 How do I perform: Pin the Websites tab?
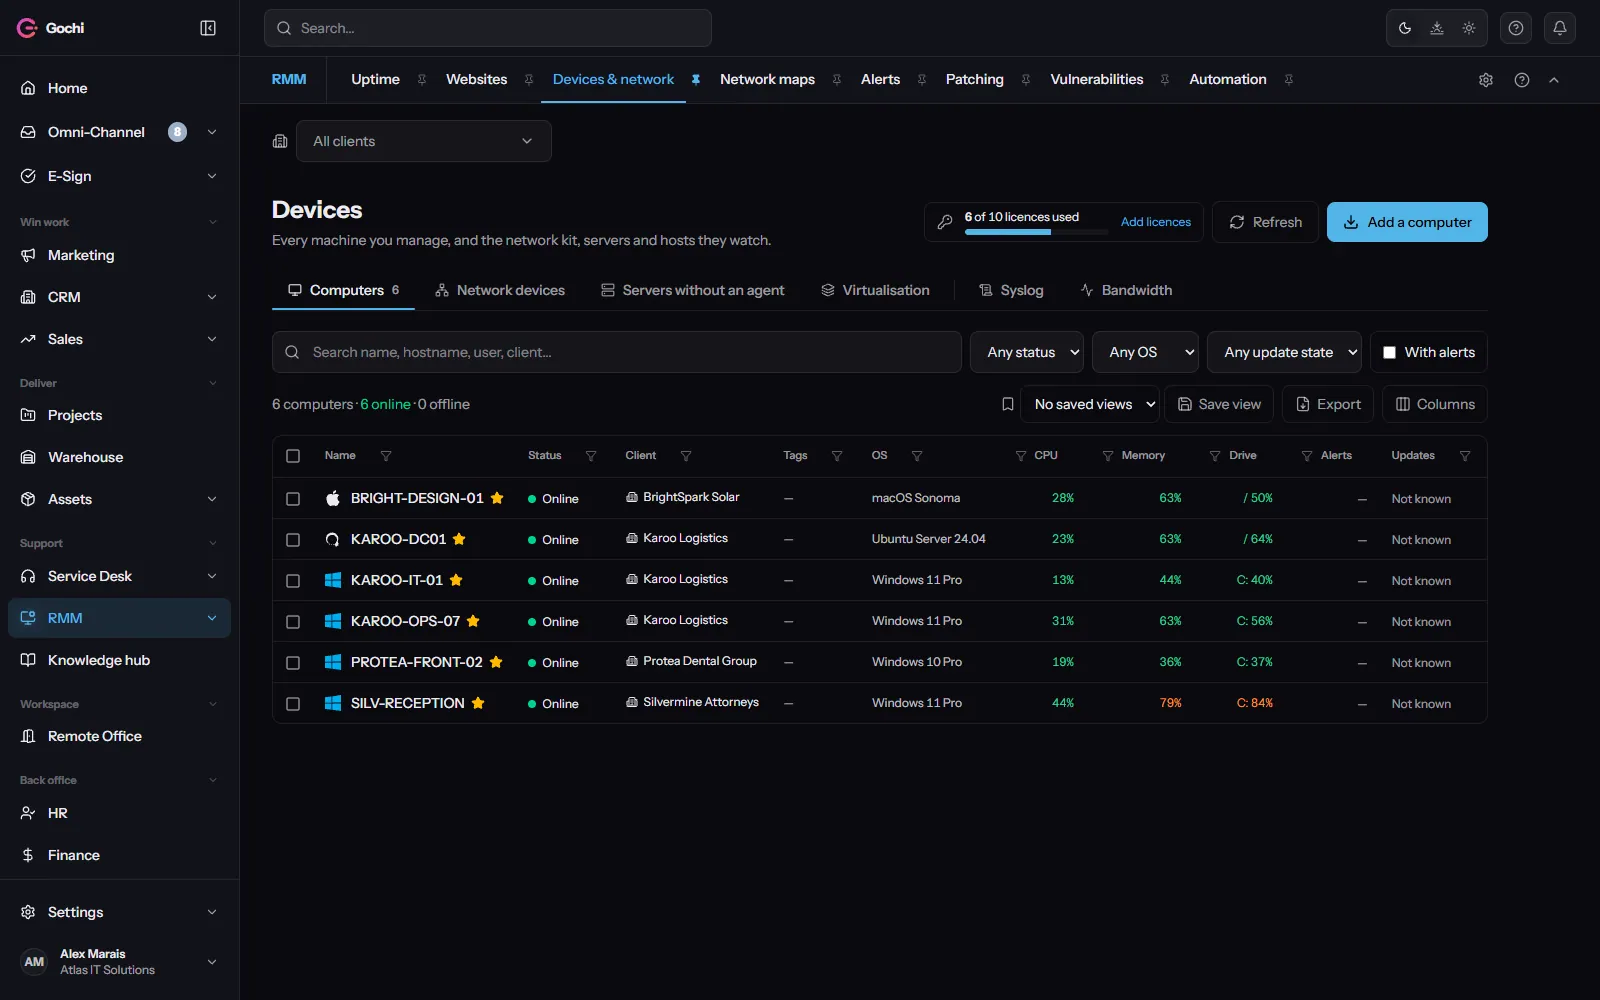[x=529, y=80]
